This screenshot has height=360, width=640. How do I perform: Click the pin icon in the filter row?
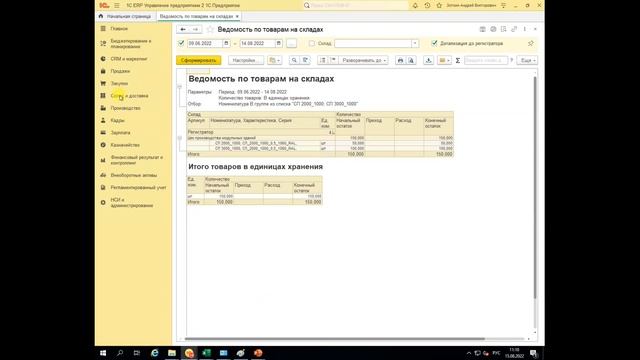point(531,43)
